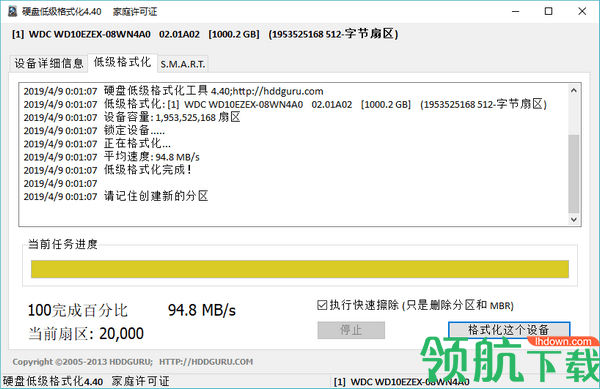This screenshot has width=600, height=389.
Task: Click the log line 平均速度: 94.8 MB/s
Action: (111, 157)
